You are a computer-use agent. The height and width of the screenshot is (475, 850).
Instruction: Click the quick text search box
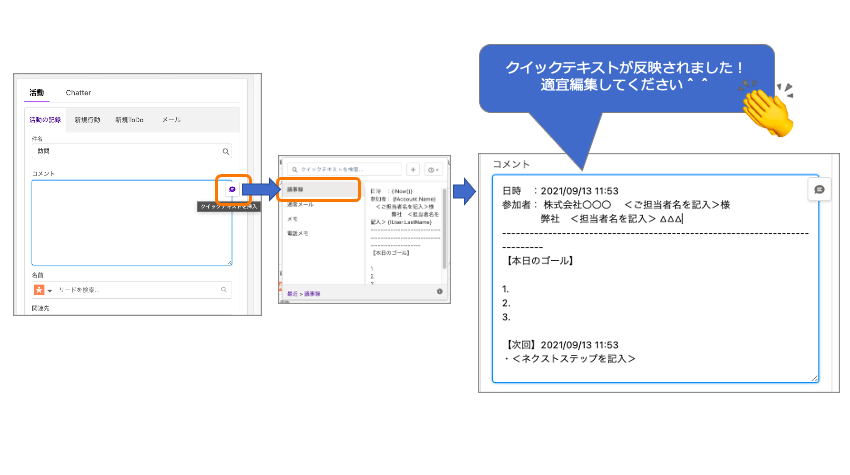click(x=345, y=170)
